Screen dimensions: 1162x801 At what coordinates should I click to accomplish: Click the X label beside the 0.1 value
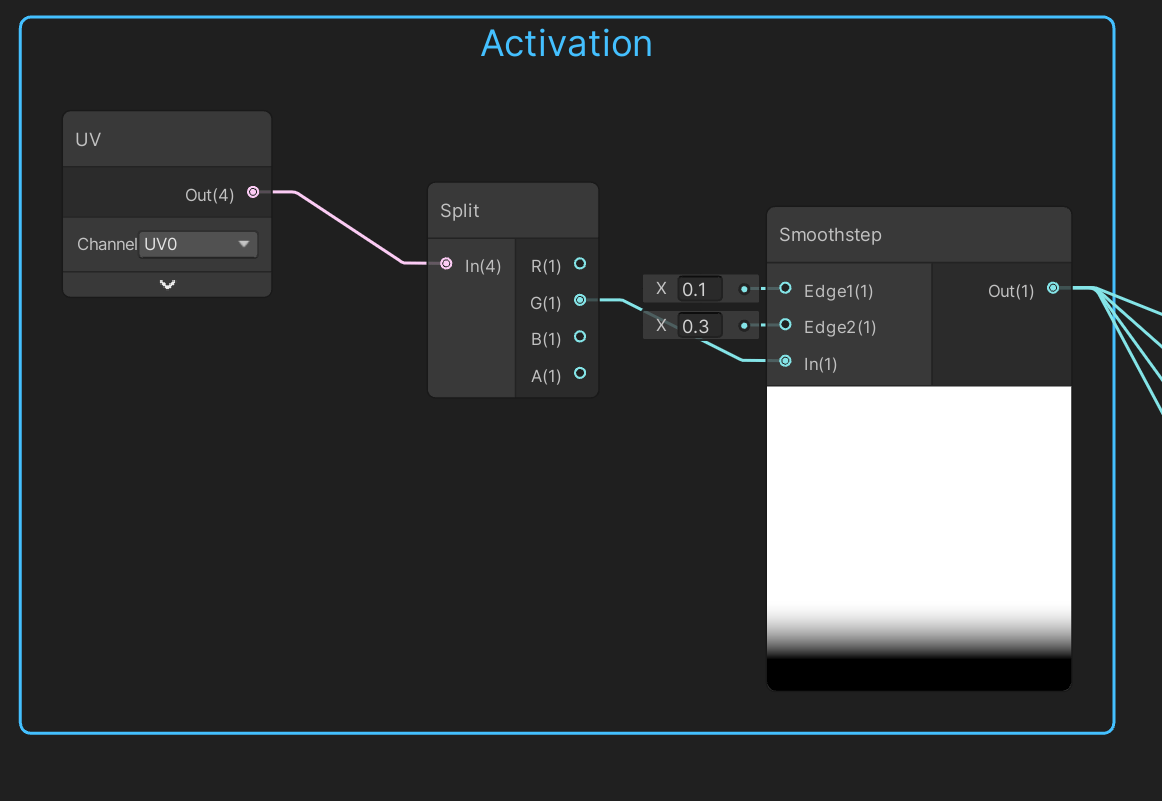pos(661,289)
